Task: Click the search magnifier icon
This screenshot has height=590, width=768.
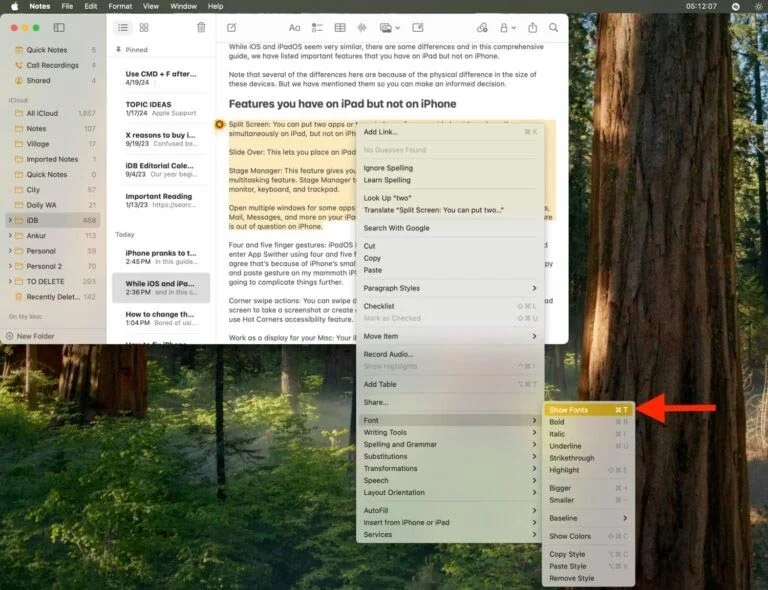Action: pos(553,28)
